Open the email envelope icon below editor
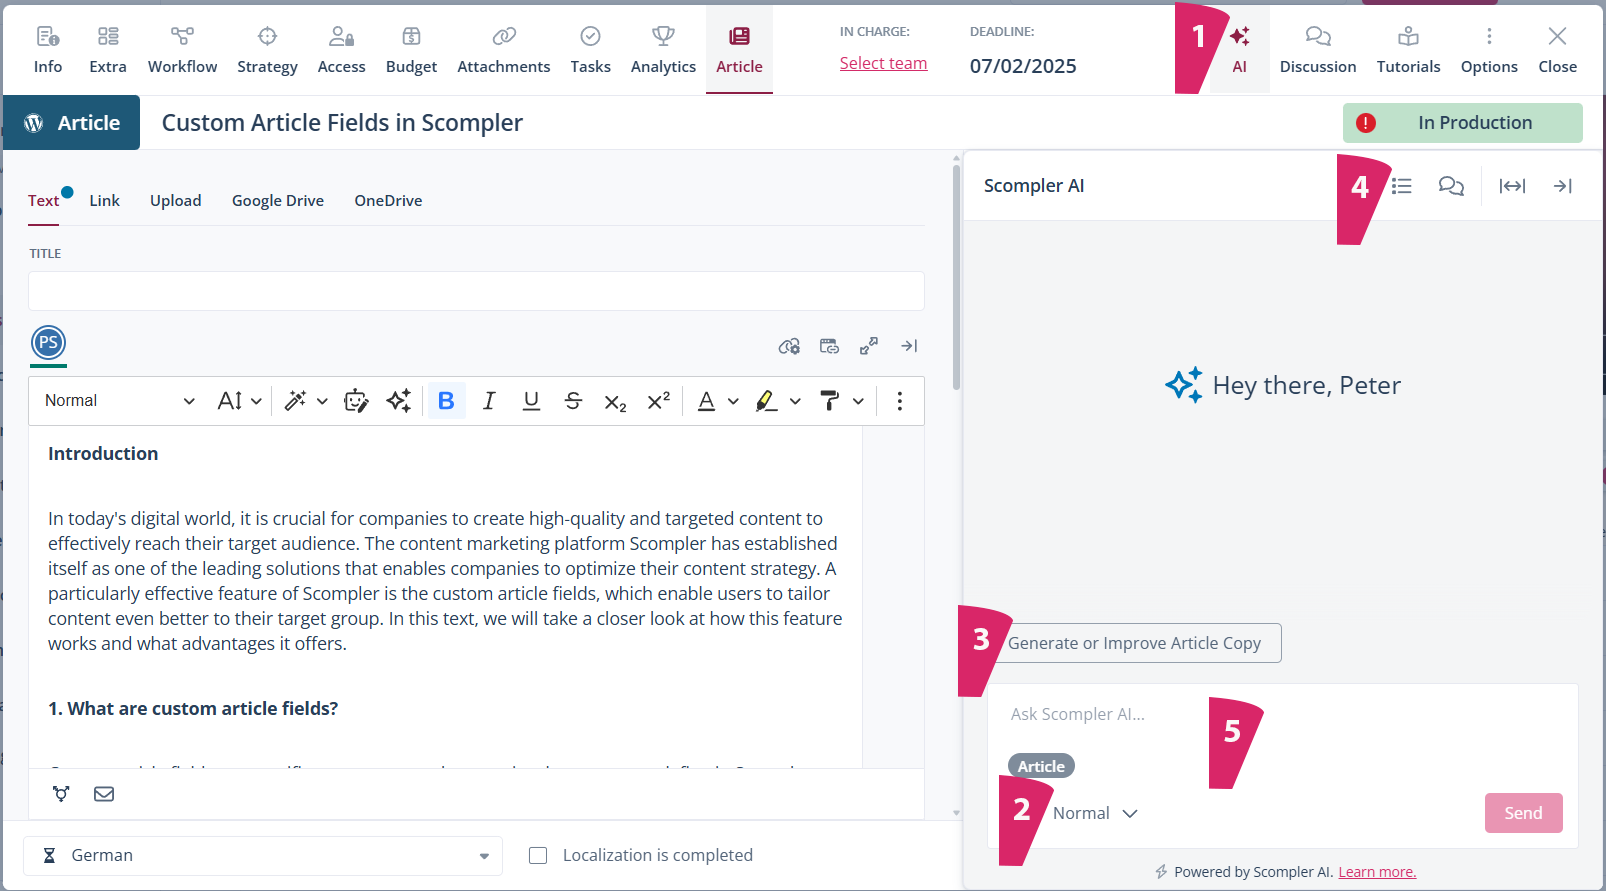 (104, 794)
